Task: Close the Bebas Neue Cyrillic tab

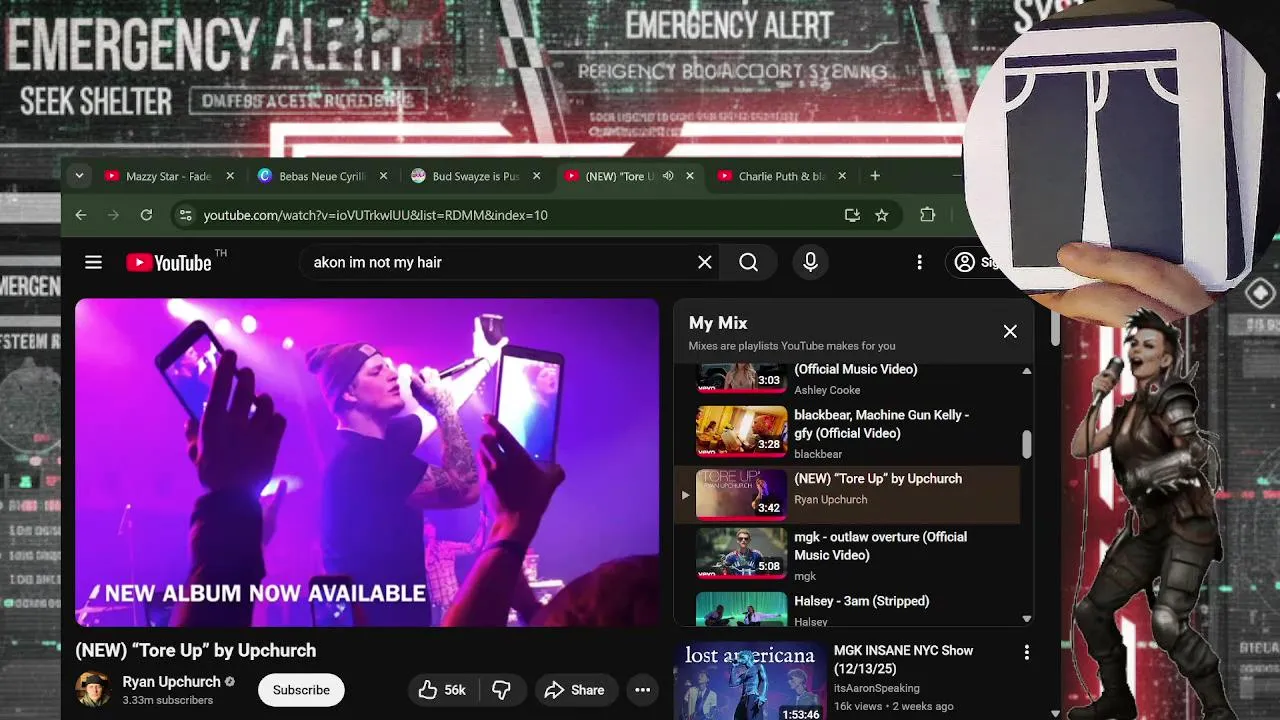Action: pyautogui.click(x=383, y=176)
